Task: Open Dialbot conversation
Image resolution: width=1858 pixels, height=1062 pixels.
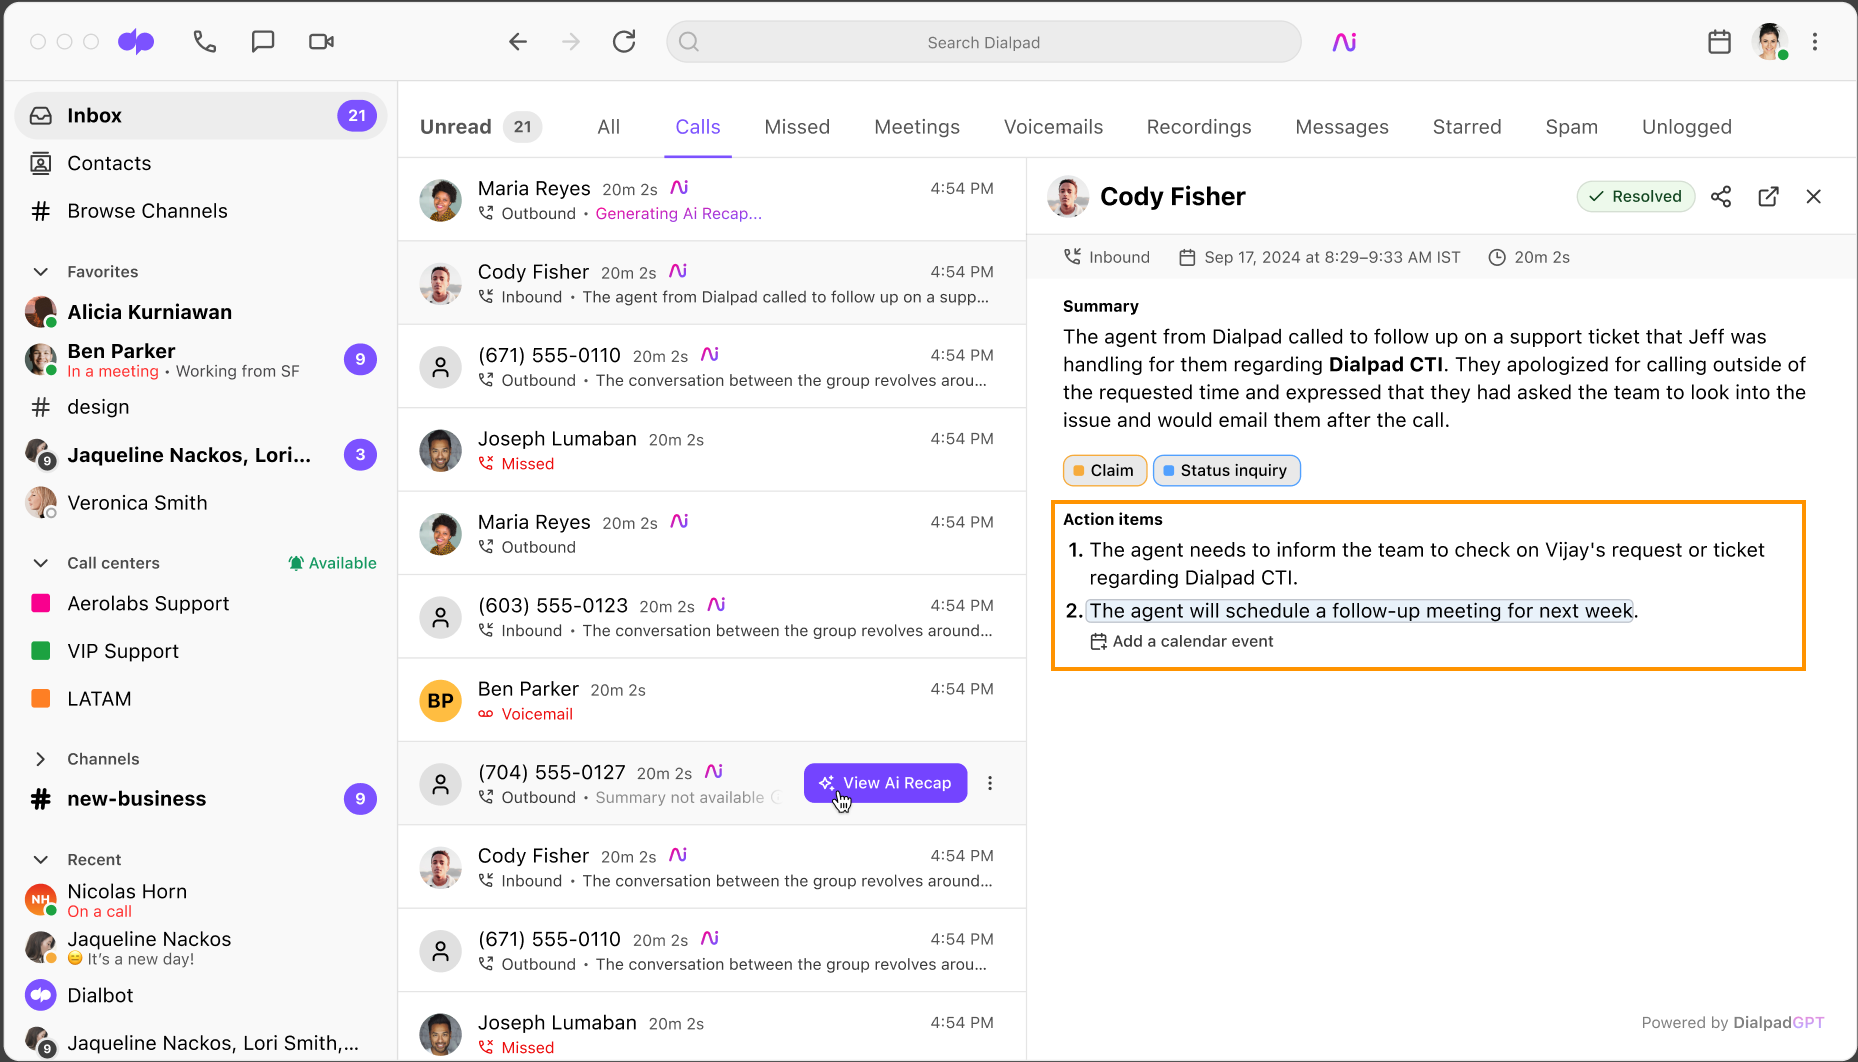Action: [x=200, y=995]
